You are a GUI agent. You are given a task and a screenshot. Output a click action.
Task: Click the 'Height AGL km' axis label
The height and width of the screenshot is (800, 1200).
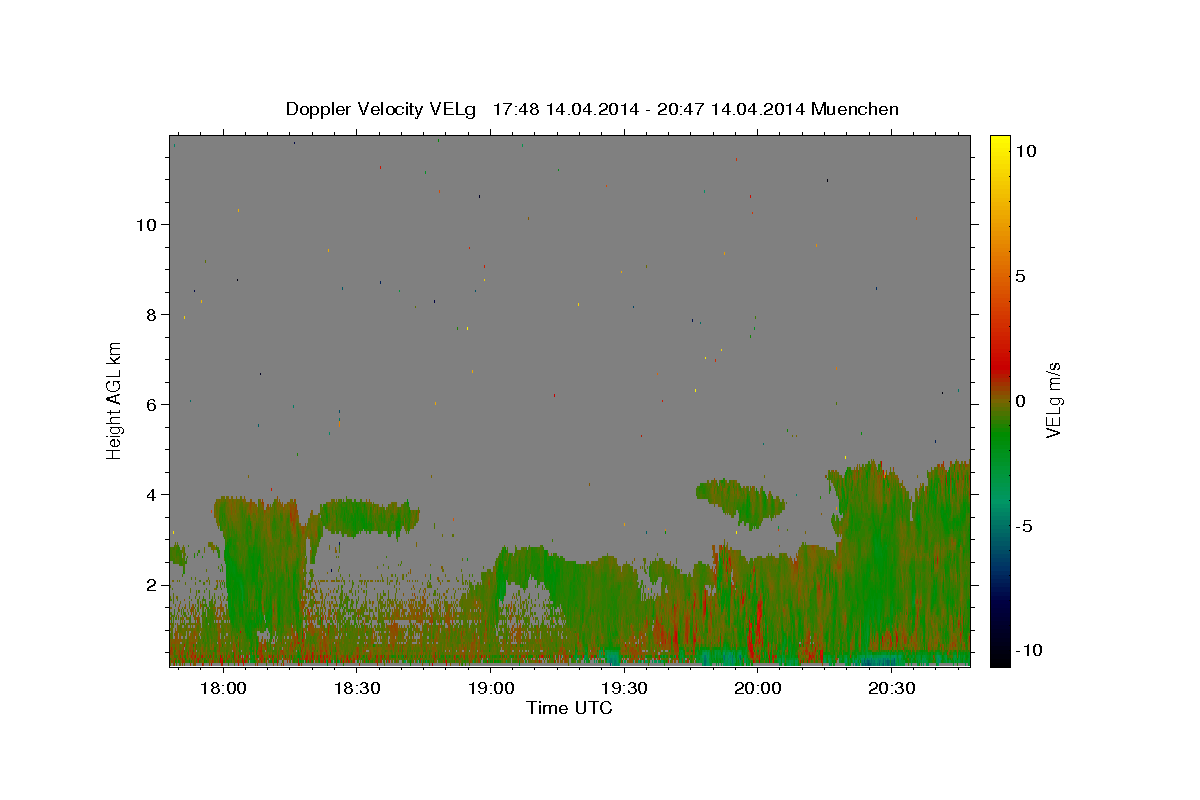pos(114,400)
